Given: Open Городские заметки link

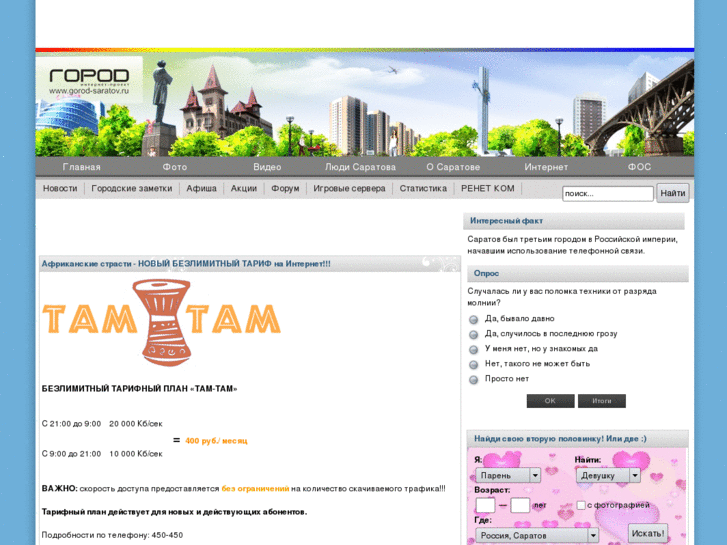Looking at the screenshot, I should click(132, 188).
